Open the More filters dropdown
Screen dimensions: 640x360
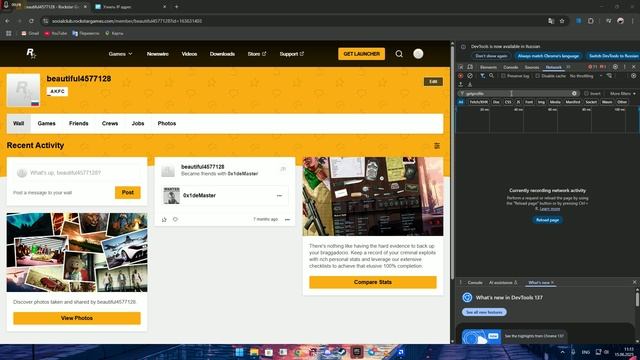[622, 93]
